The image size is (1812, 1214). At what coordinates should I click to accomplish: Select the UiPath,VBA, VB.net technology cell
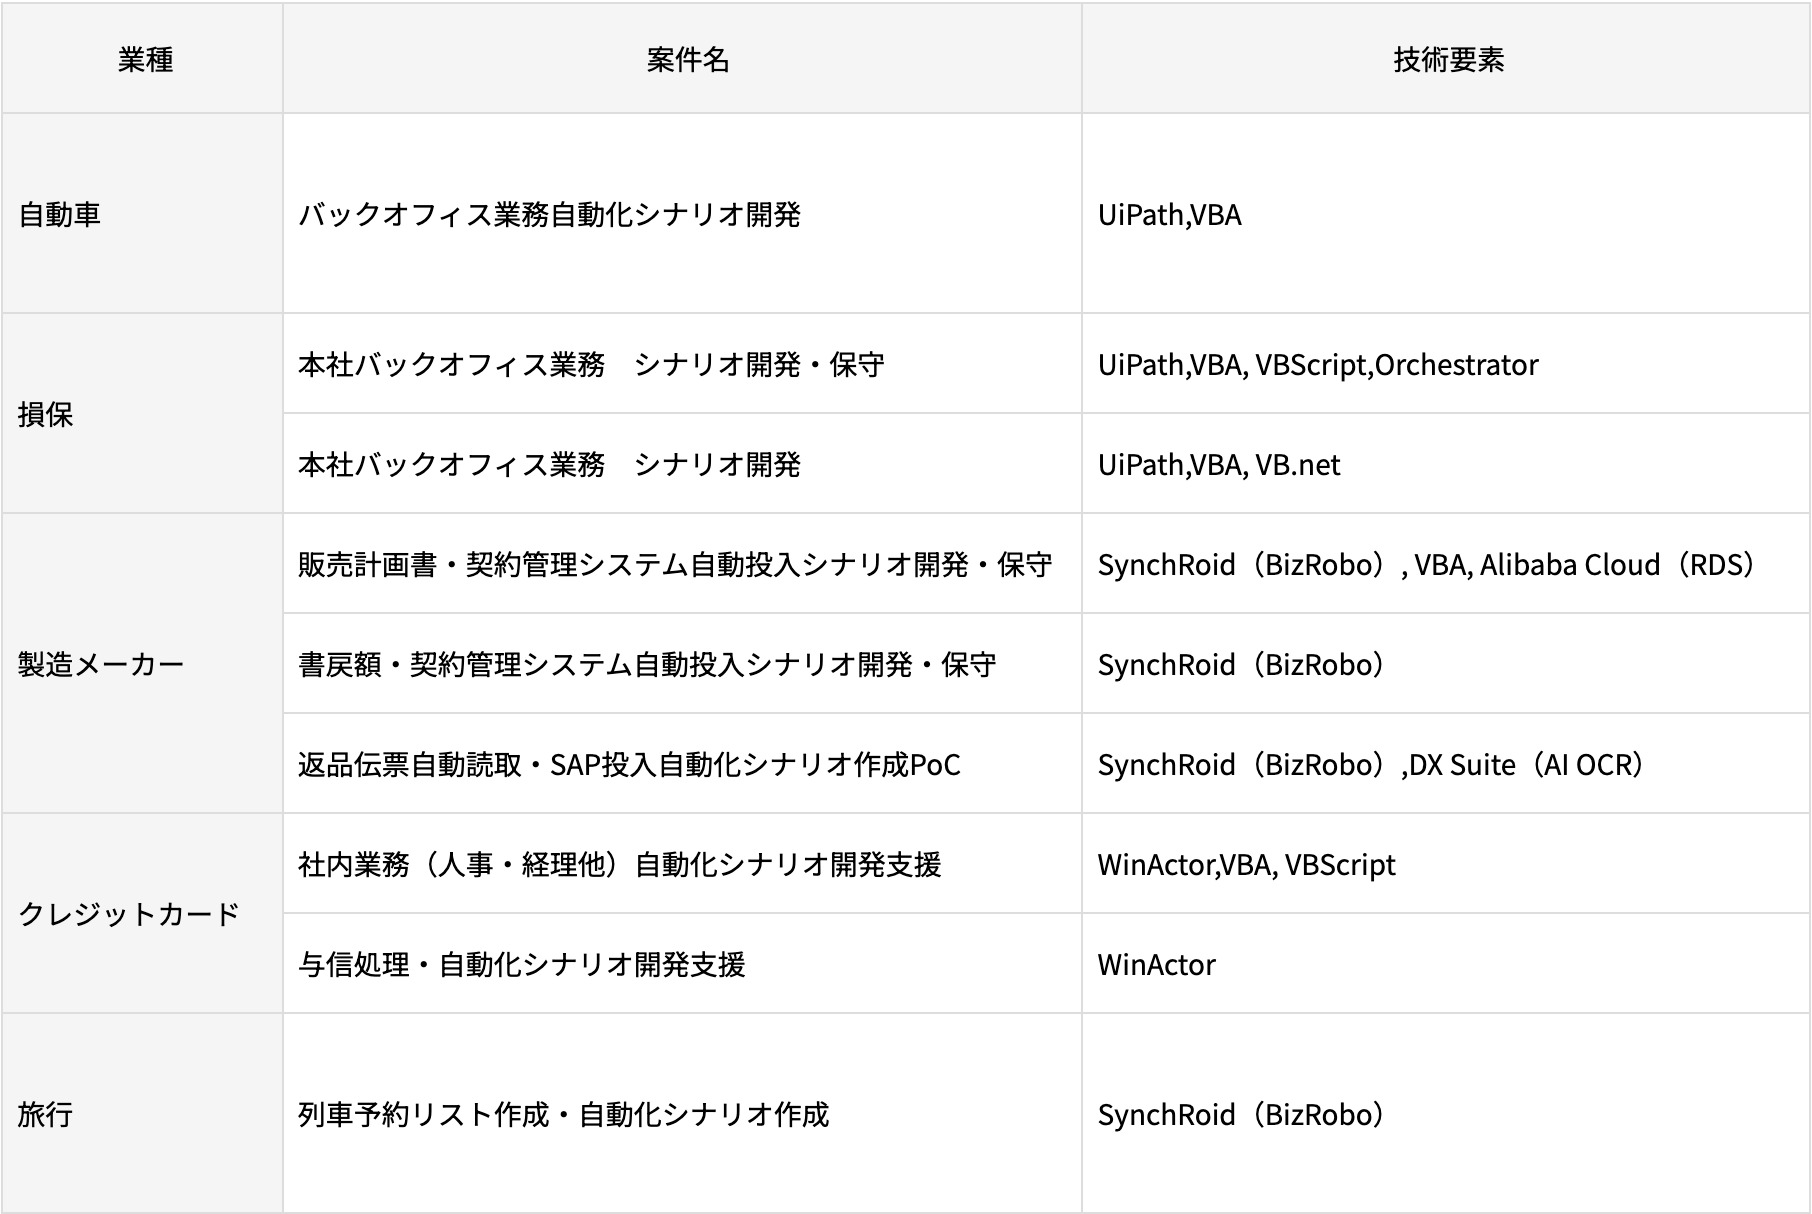[1218, 465]
